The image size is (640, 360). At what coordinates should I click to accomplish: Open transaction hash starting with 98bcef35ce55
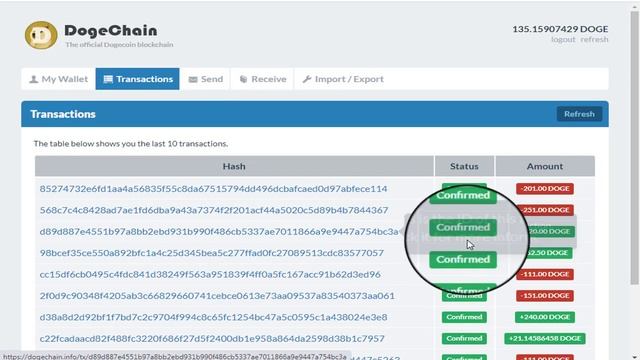click(211, 253)
